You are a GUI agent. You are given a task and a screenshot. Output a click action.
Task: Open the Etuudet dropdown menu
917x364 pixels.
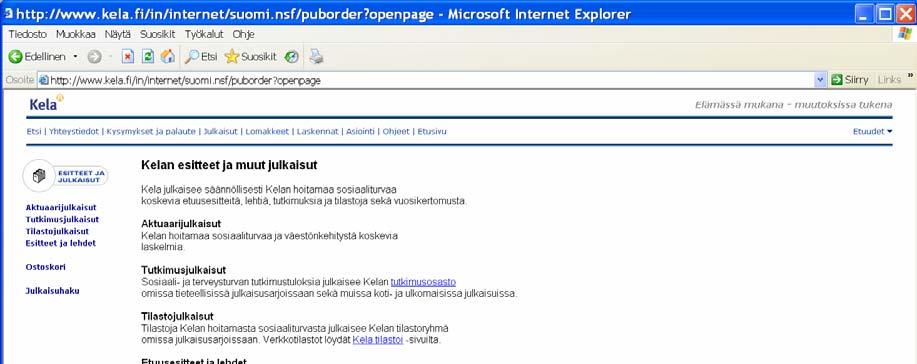coord(873,132)
